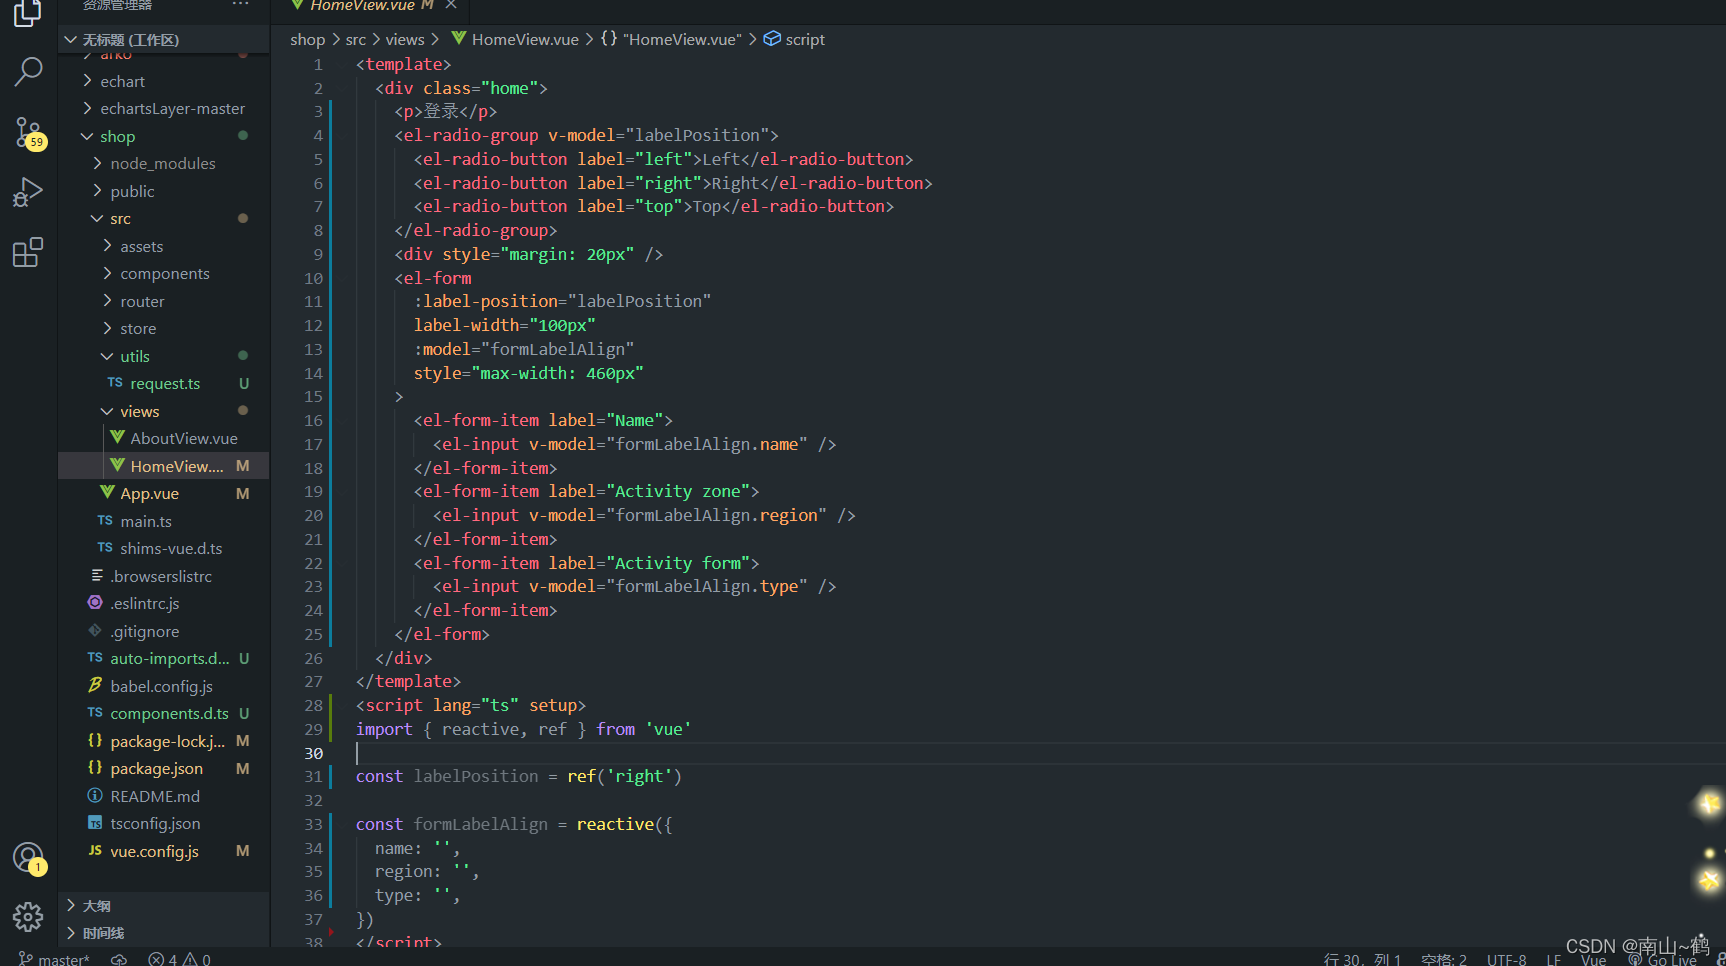Screen dimensions: 1726x966
Task: Close the HomeView.vue editor tab
Action: pos(451,5)
